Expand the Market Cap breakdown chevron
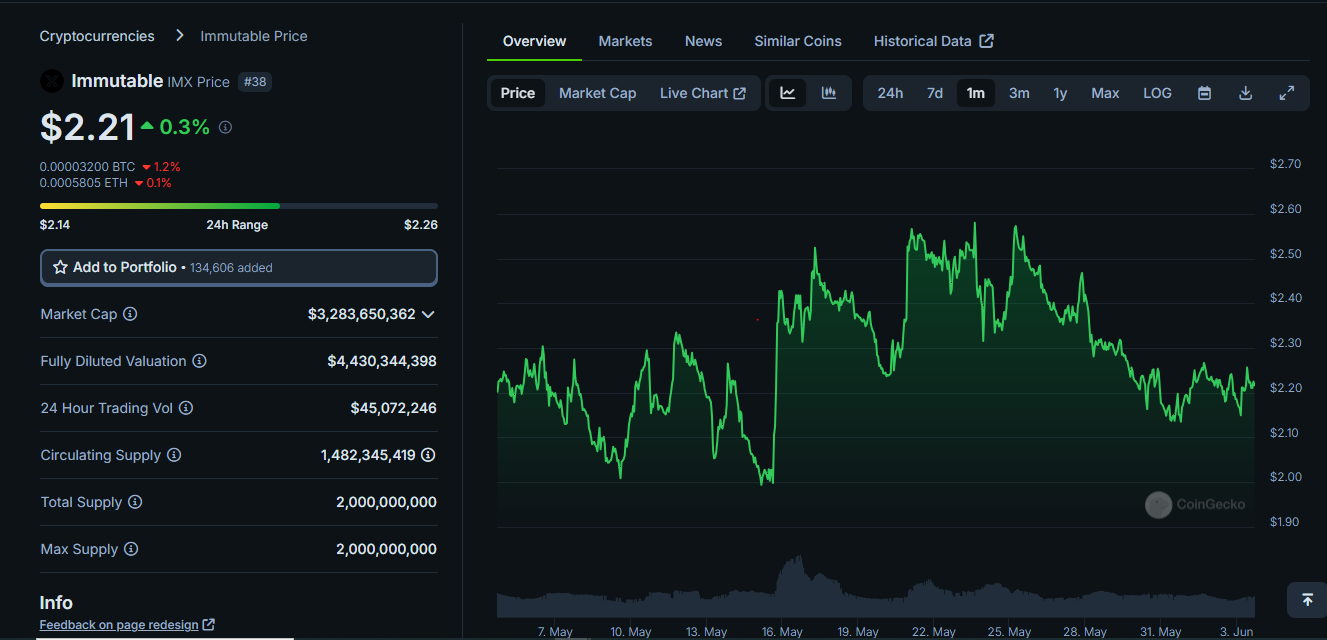The image size is (1327, 640). 428,314
